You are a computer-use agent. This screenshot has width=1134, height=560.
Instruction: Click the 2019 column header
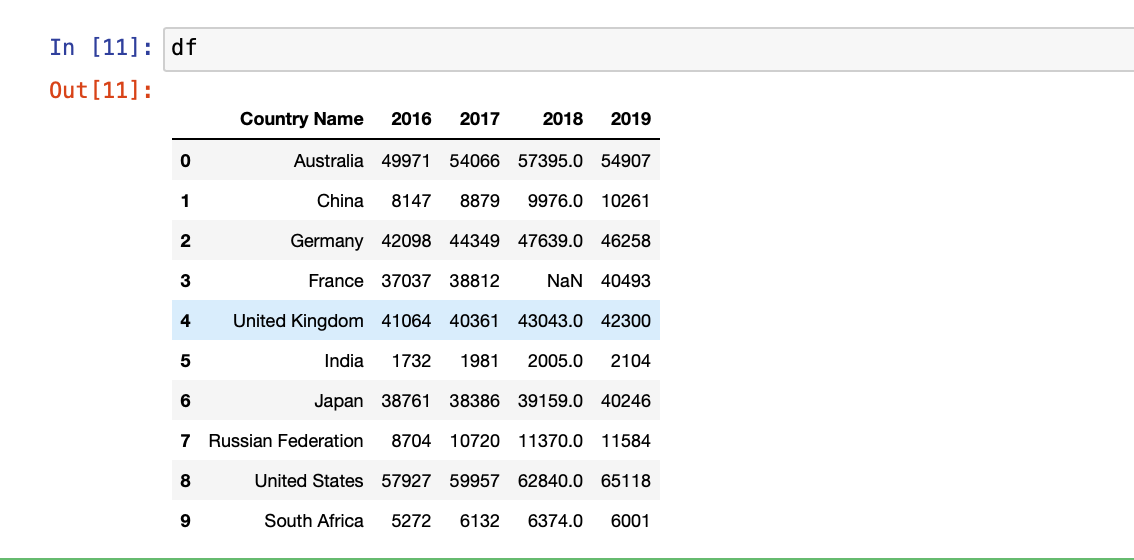(x=630, y=119)
